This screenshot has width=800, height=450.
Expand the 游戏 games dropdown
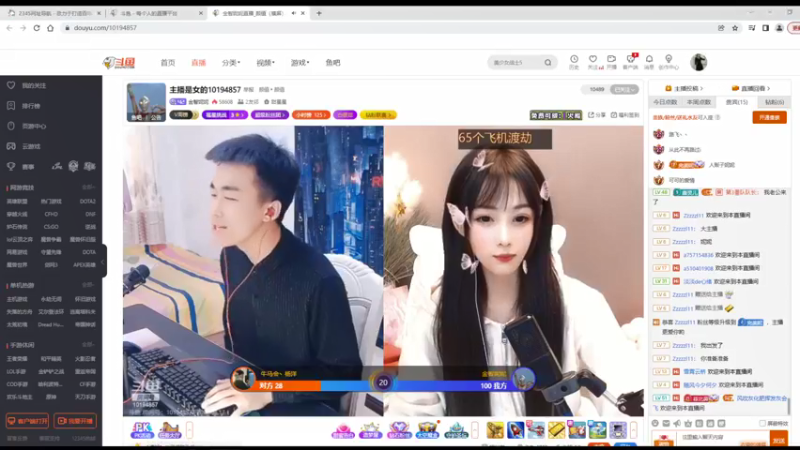click(300, 63)
